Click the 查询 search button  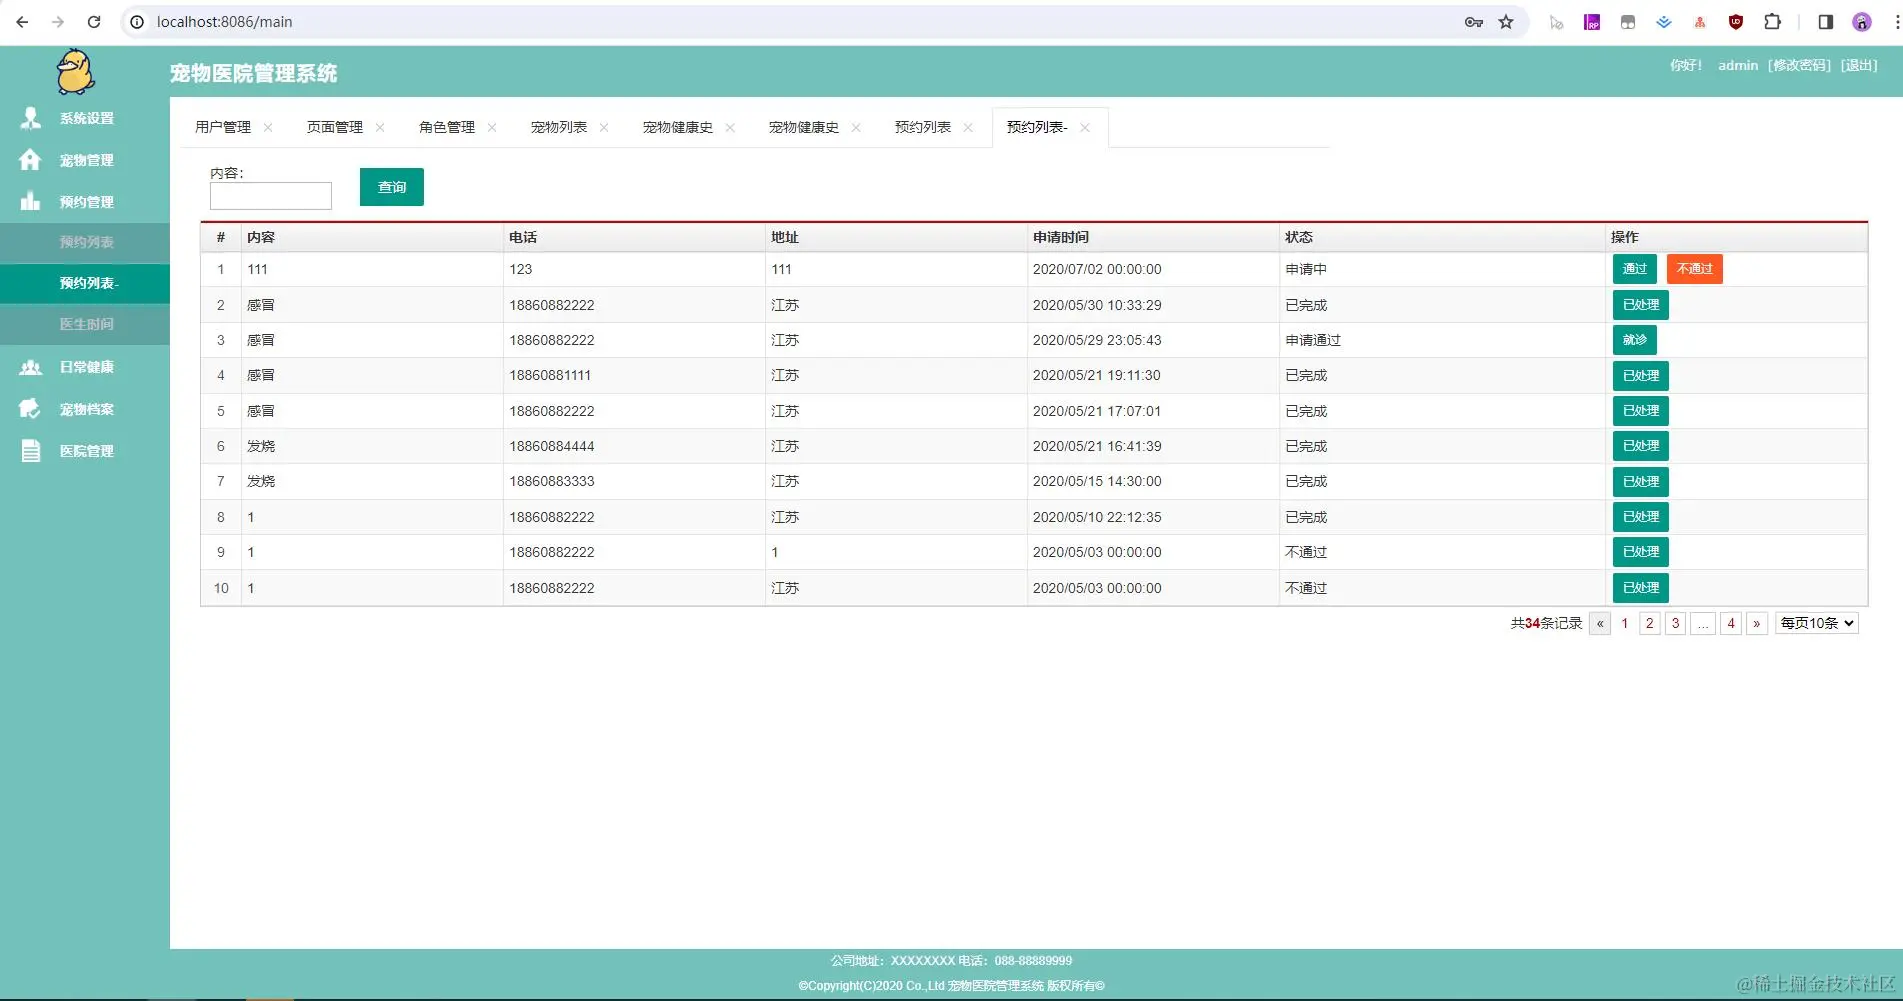coord(392,187)
